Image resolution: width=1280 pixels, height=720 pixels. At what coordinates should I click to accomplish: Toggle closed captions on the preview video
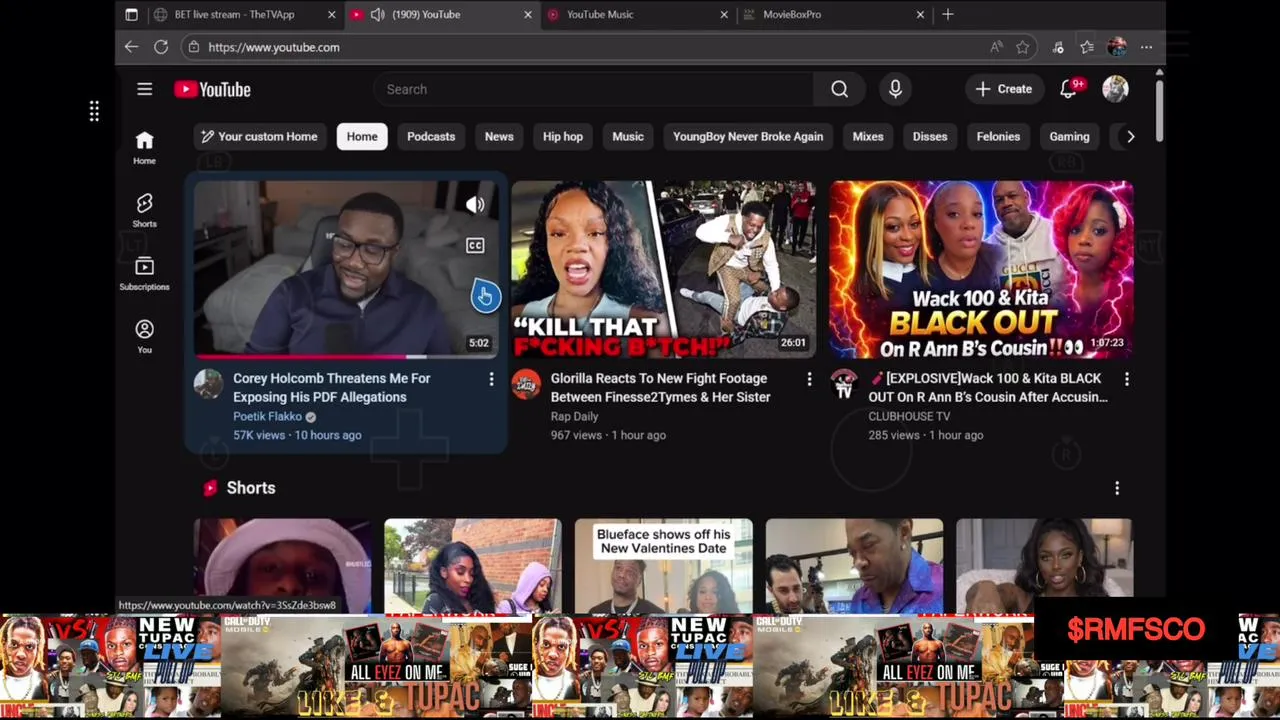click(x=475, y=246)
